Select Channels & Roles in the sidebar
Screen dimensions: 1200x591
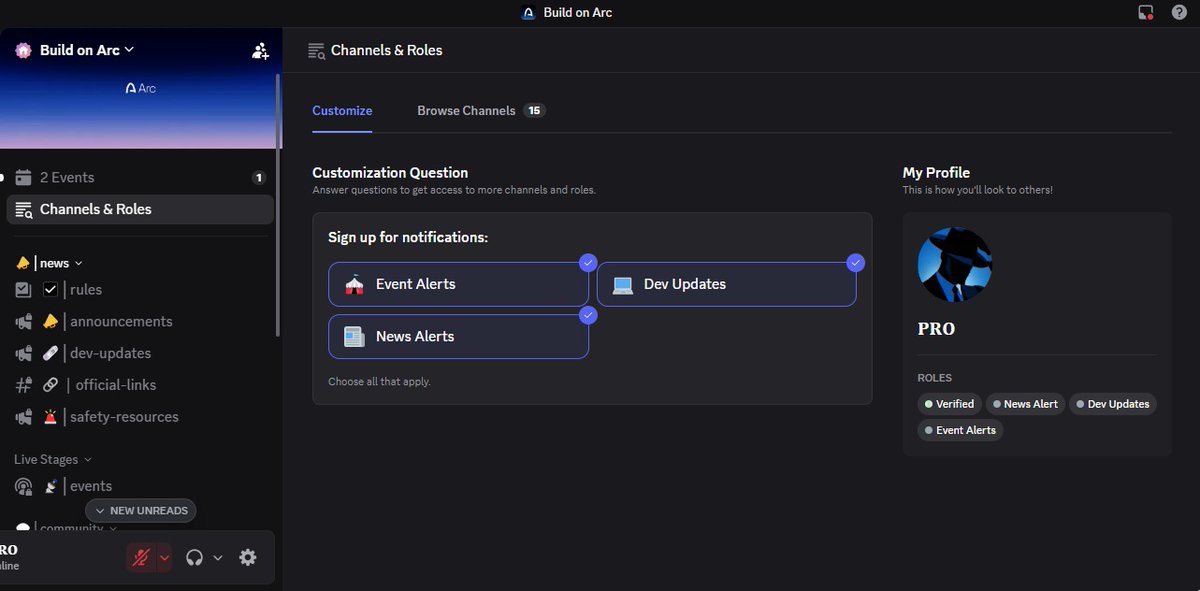point(140,209)
